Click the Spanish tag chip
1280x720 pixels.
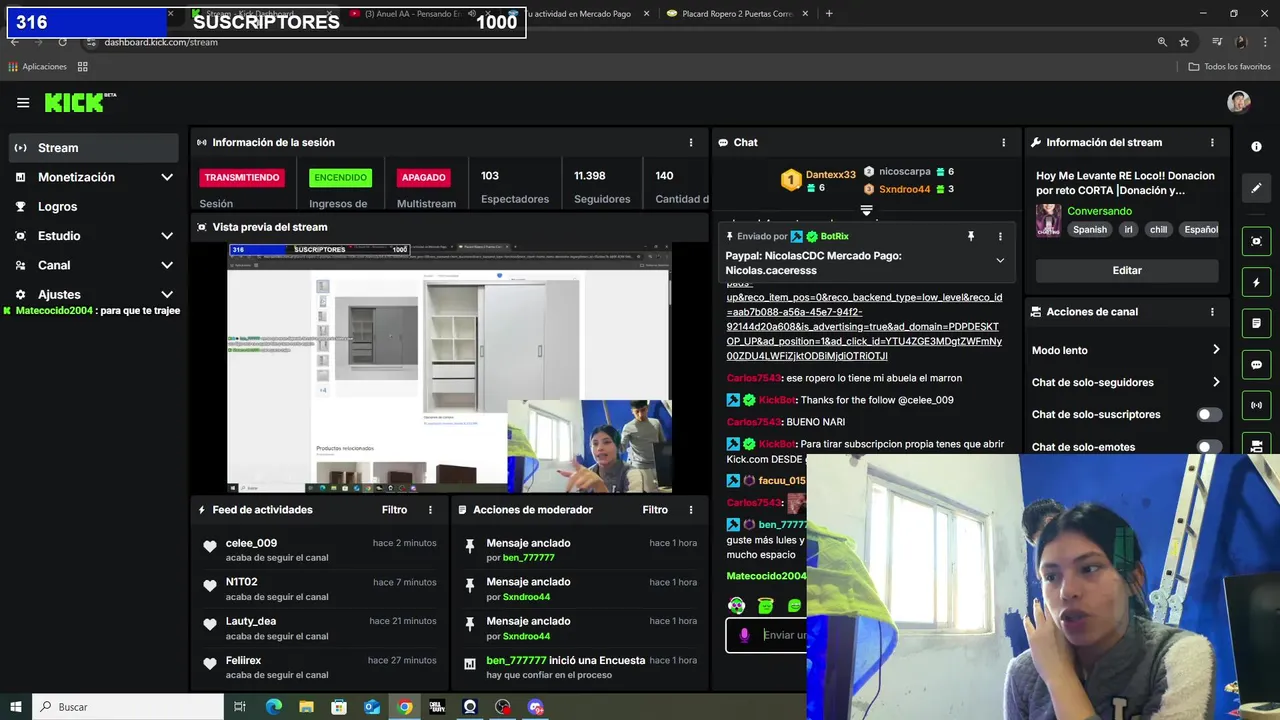pos(1090,229)
